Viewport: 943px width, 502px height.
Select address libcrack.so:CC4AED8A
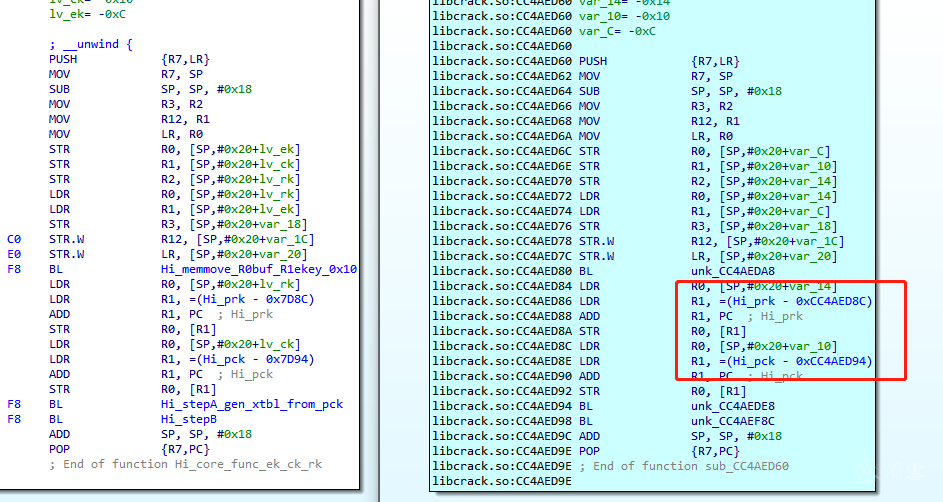click(502, 331)
